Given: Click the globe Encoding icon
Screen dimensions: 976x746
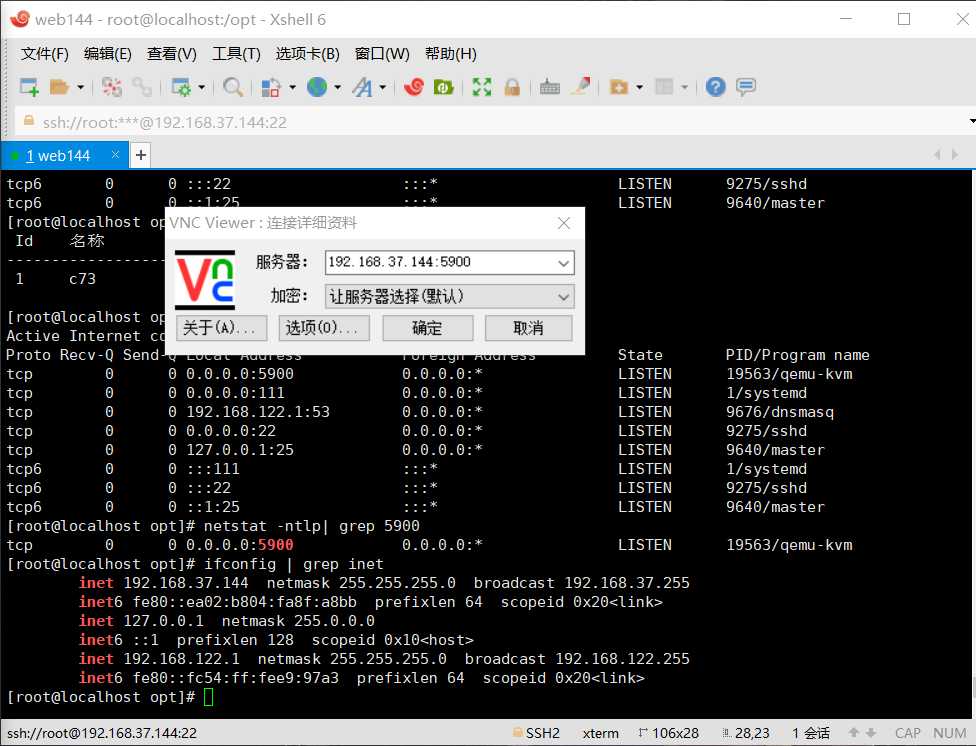Looking at the screenshot, I should coord(317,87).
